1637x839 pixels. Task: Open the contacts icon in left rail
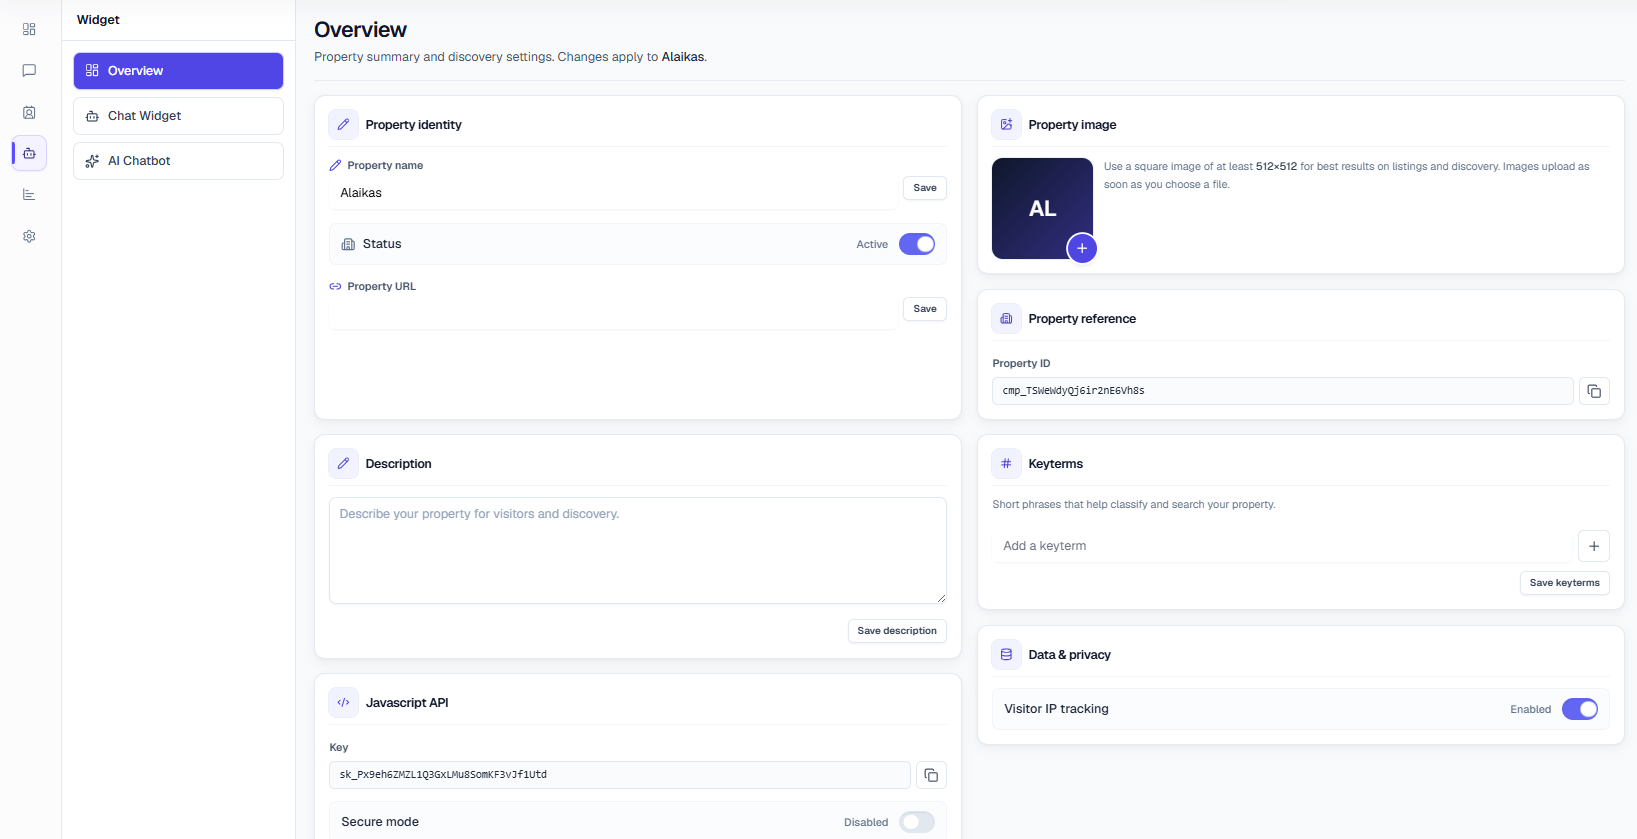29,113
